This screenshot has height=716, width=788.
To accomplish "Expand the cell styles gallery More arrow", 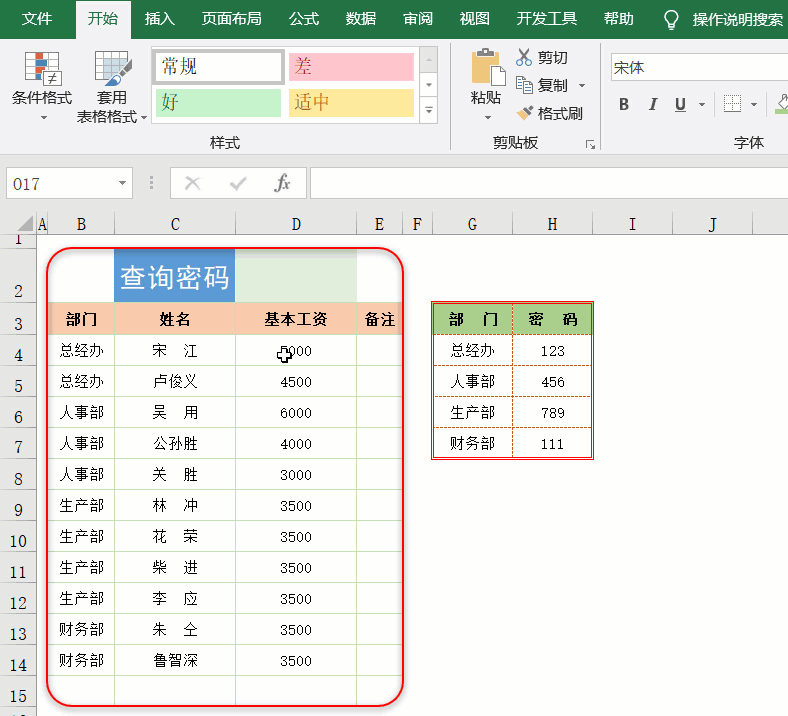I will click(429, 110).
